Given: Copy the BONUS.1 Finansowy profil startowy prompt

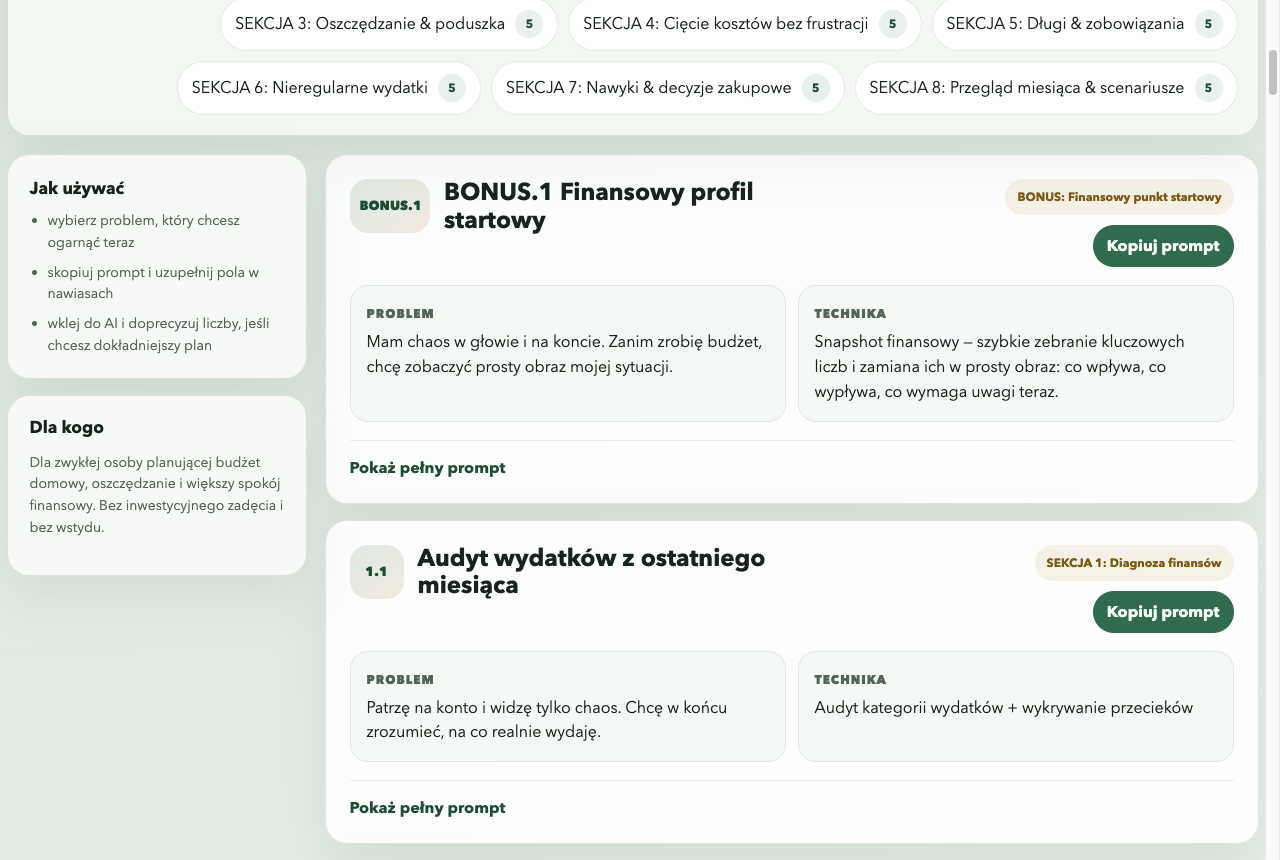Looking at the screenshot, I should point(1163,246).
